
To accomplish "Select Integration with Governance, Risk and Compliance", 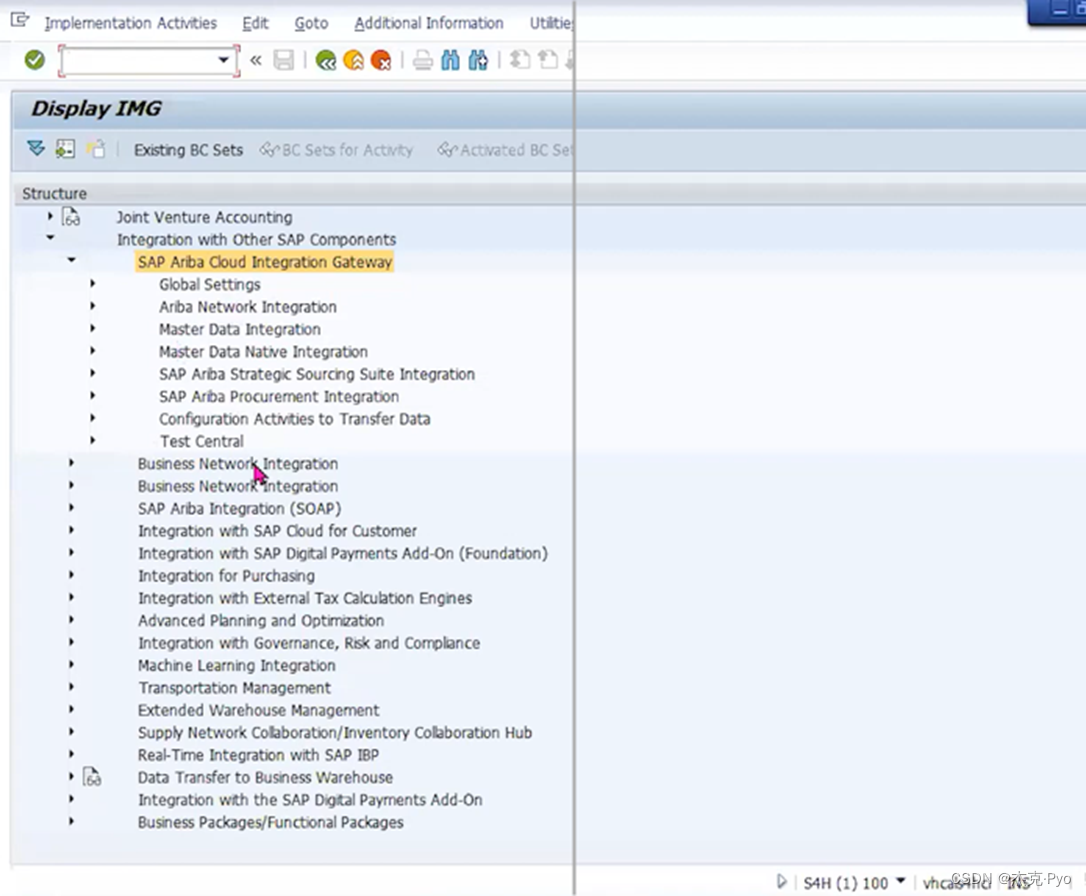I will point(309,643).
